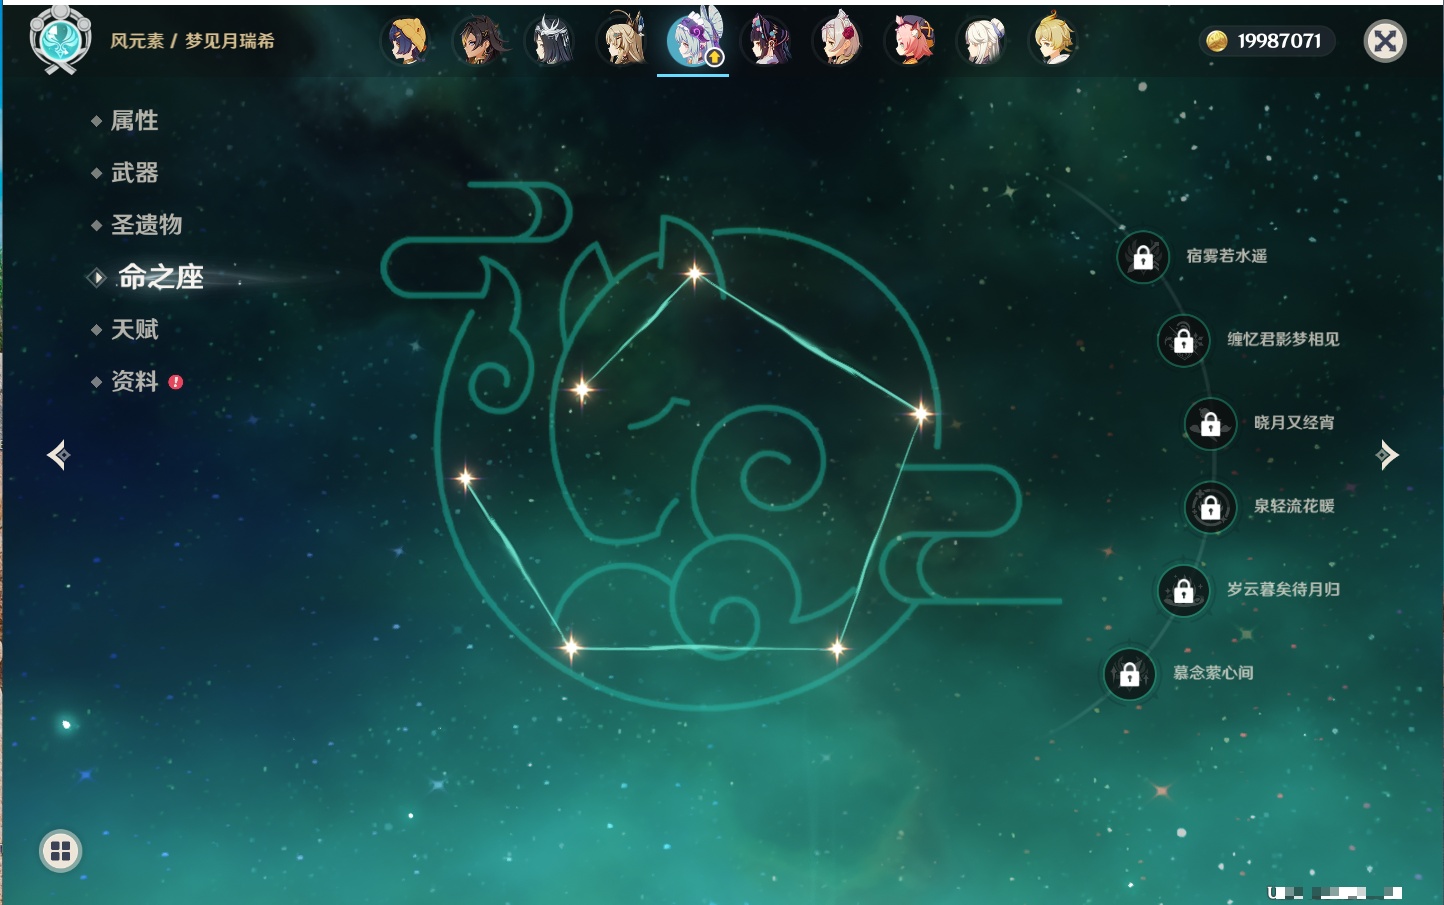This screenshot has width=1444, height=905.
Task: Click lock icon for 泉轻流花暖
Action: (x=1211, y=507)
